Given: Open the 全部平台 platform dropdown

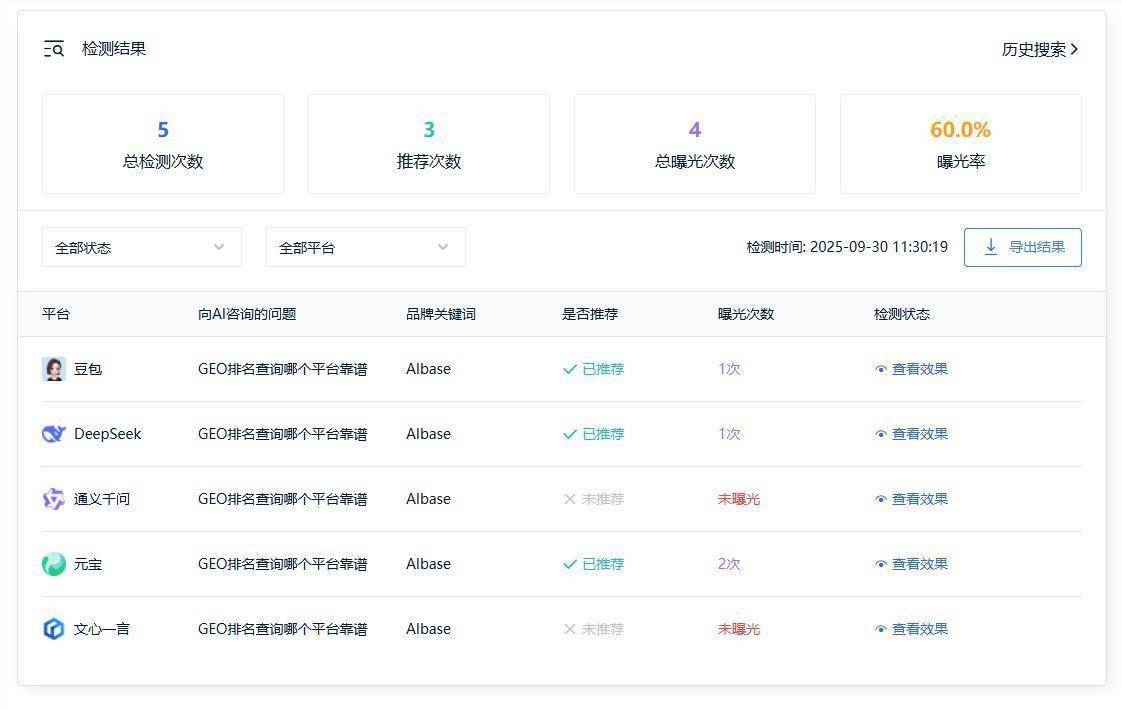Looking at the screenshot, I should pyautogui.click(x=366, y=247).
